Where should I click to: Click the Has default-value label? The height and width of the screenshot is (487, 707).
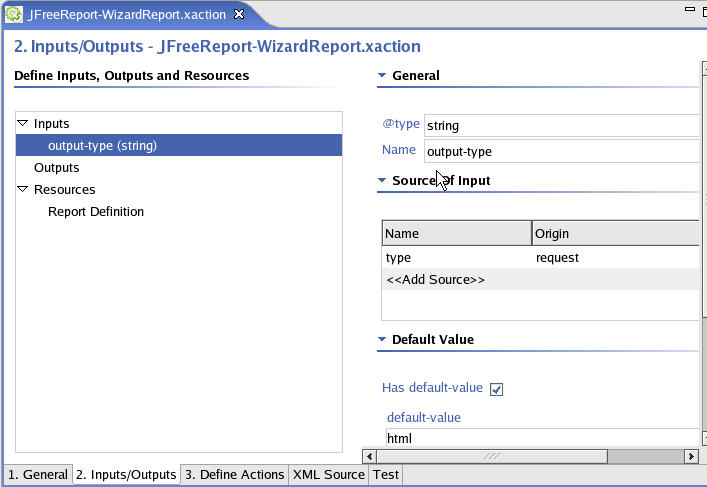tap(432, 388)
